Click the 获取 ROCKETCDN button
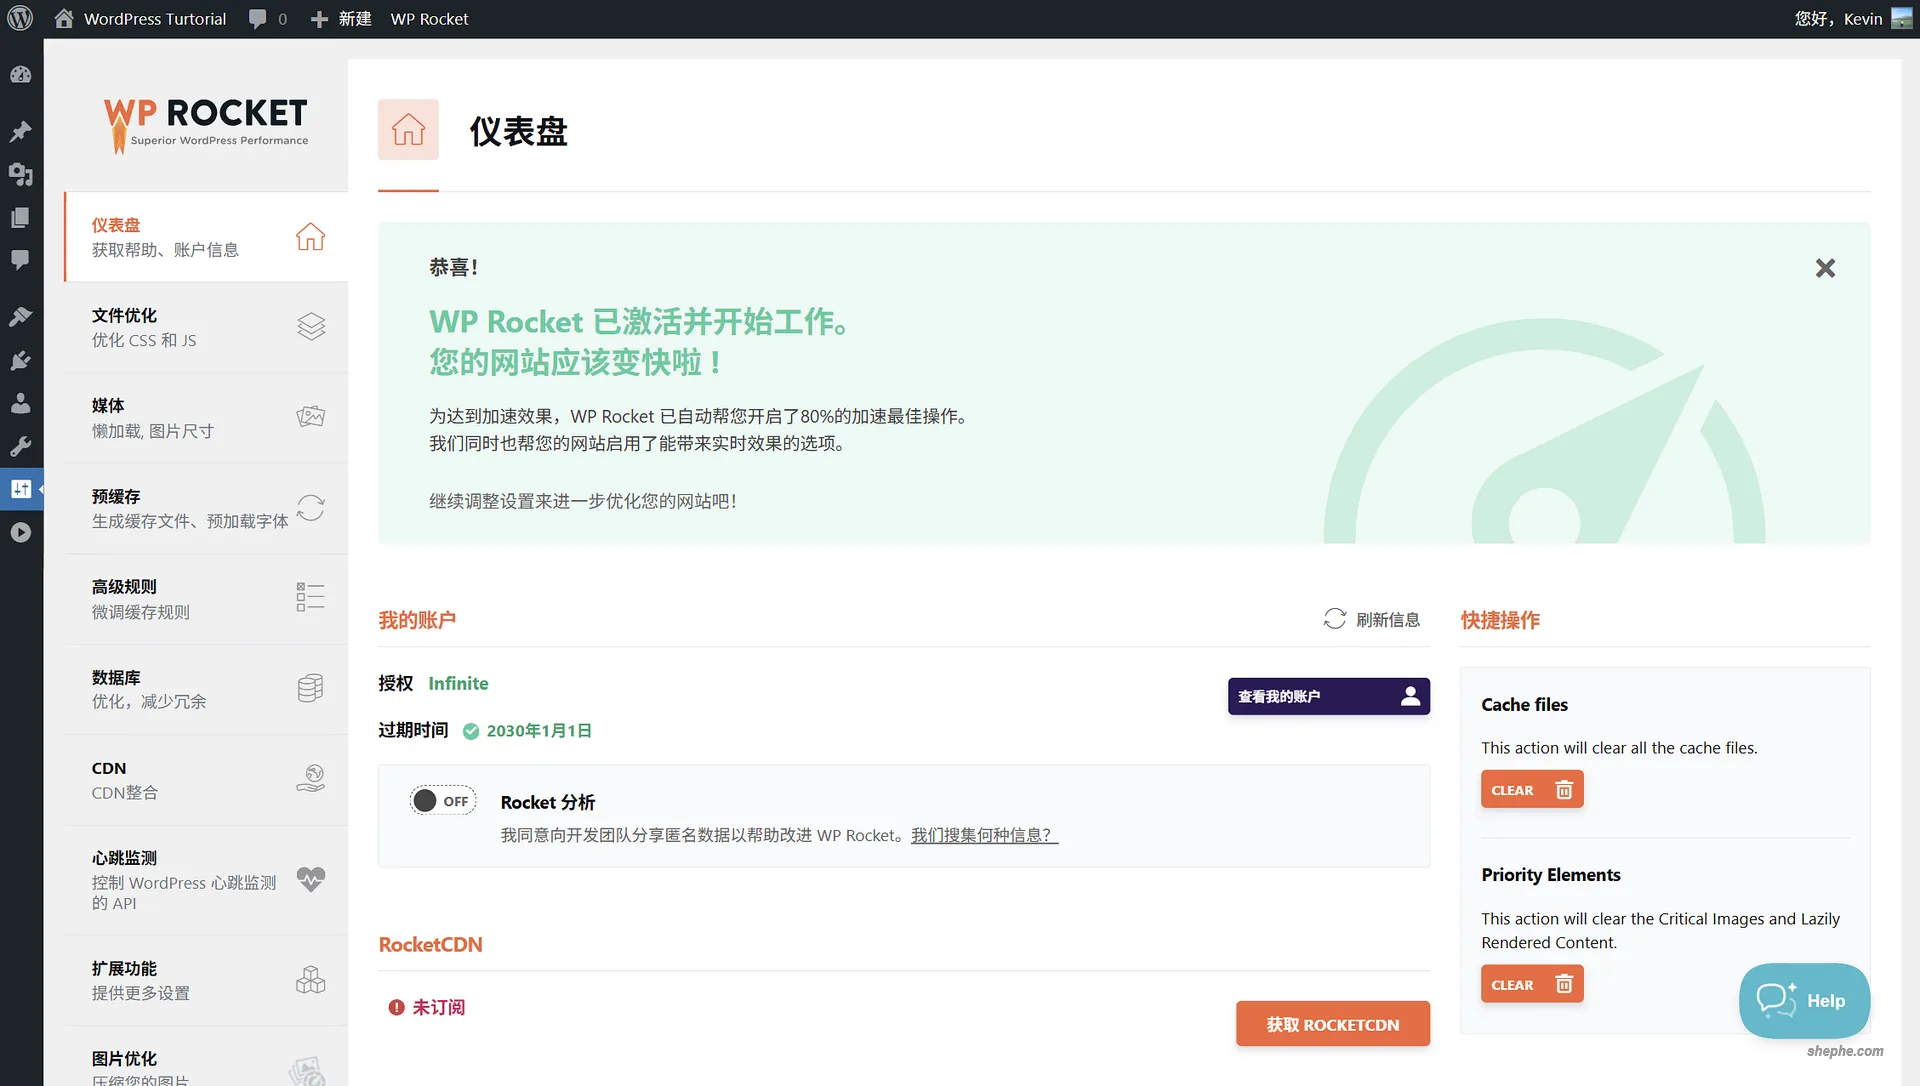Image resolution: width=1920 pixels, height=1086 pixels. [x=1332, y=1023]
